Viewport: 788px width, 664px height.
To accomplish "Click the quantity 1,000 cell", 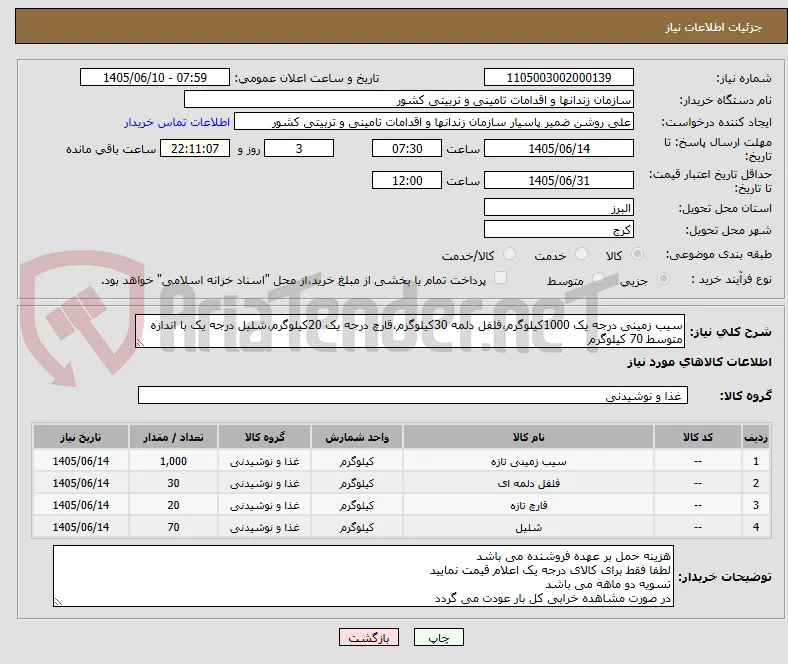I will [x=173, y=461].
